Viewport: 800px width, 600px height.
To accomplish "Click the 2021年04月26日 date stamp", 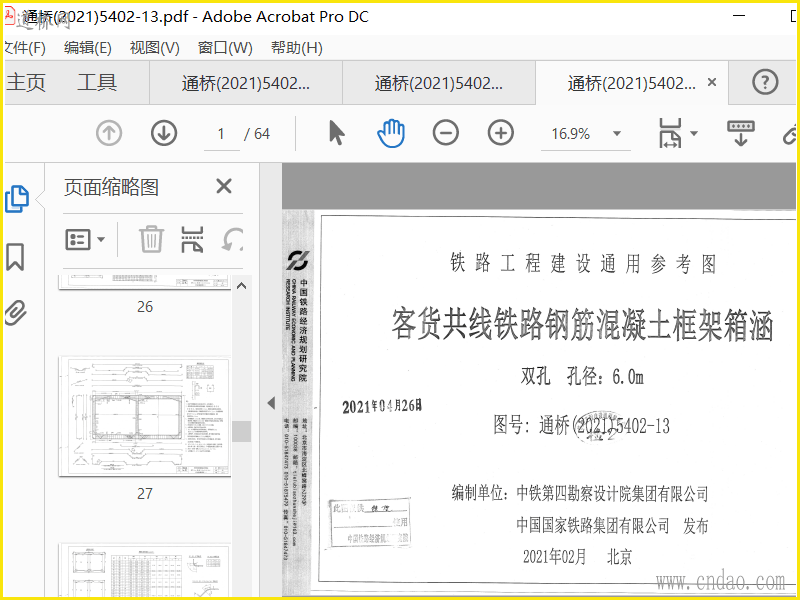I will coord(382,407).
